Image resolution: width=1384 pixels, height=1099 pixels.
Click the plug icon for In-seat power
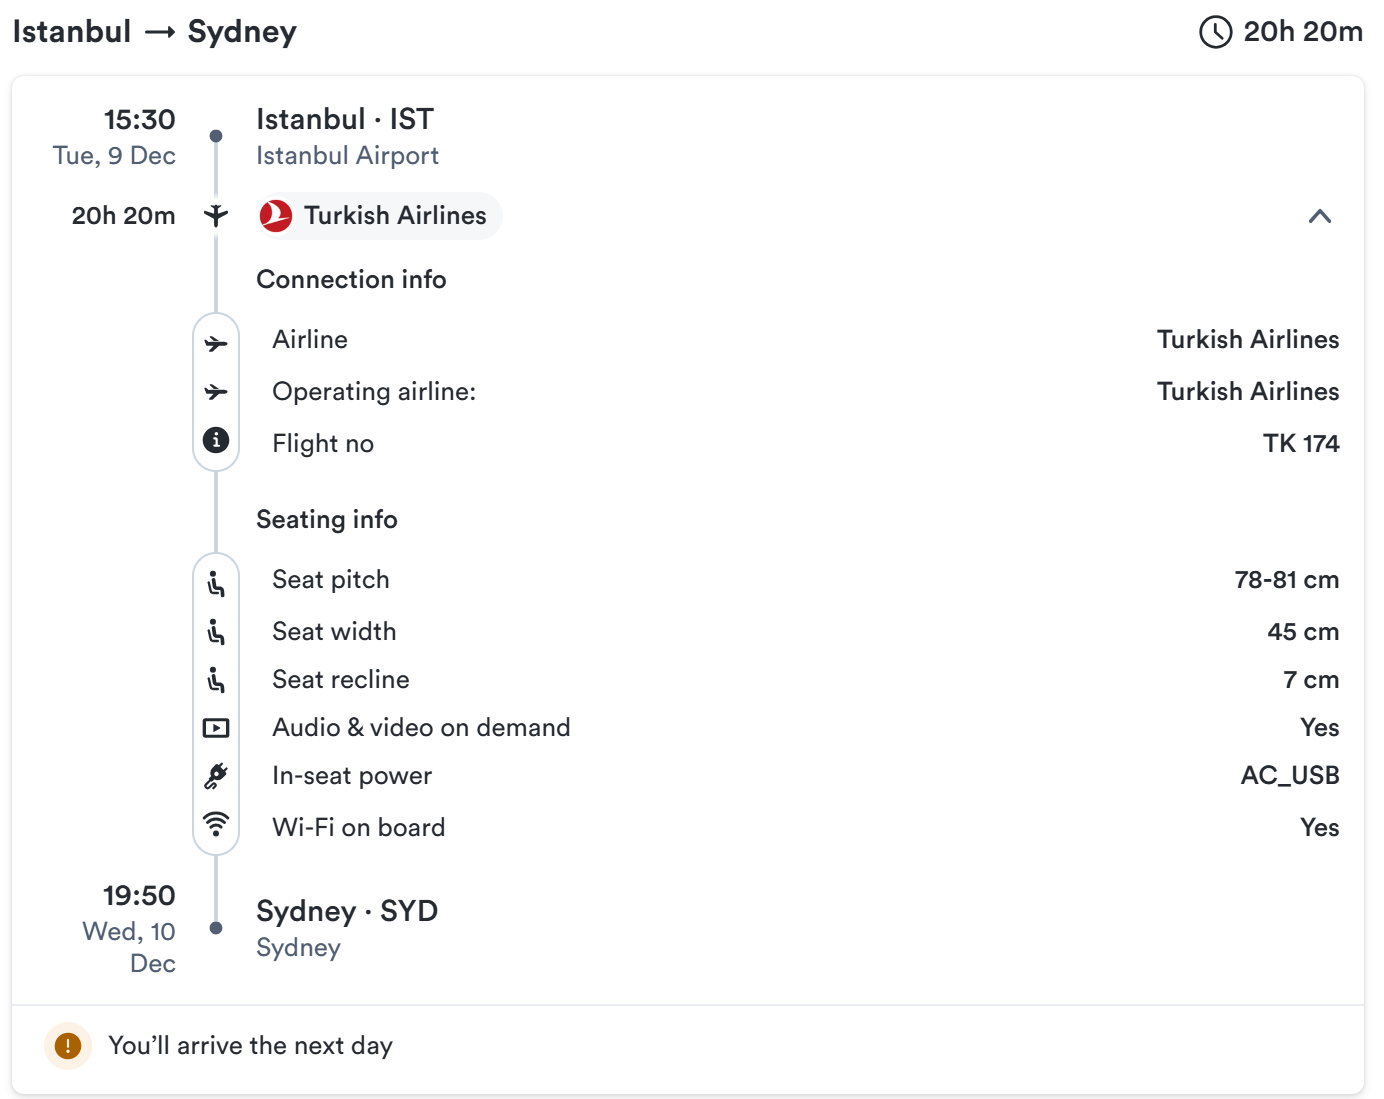(x=216, y=776)
